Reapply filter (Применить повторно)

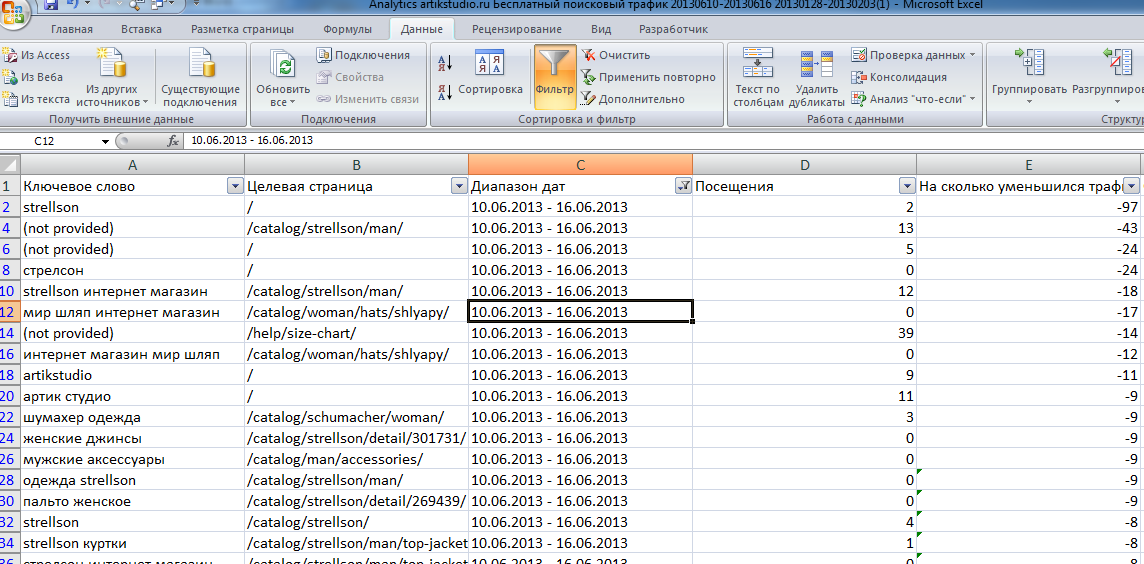click(648, 77)
